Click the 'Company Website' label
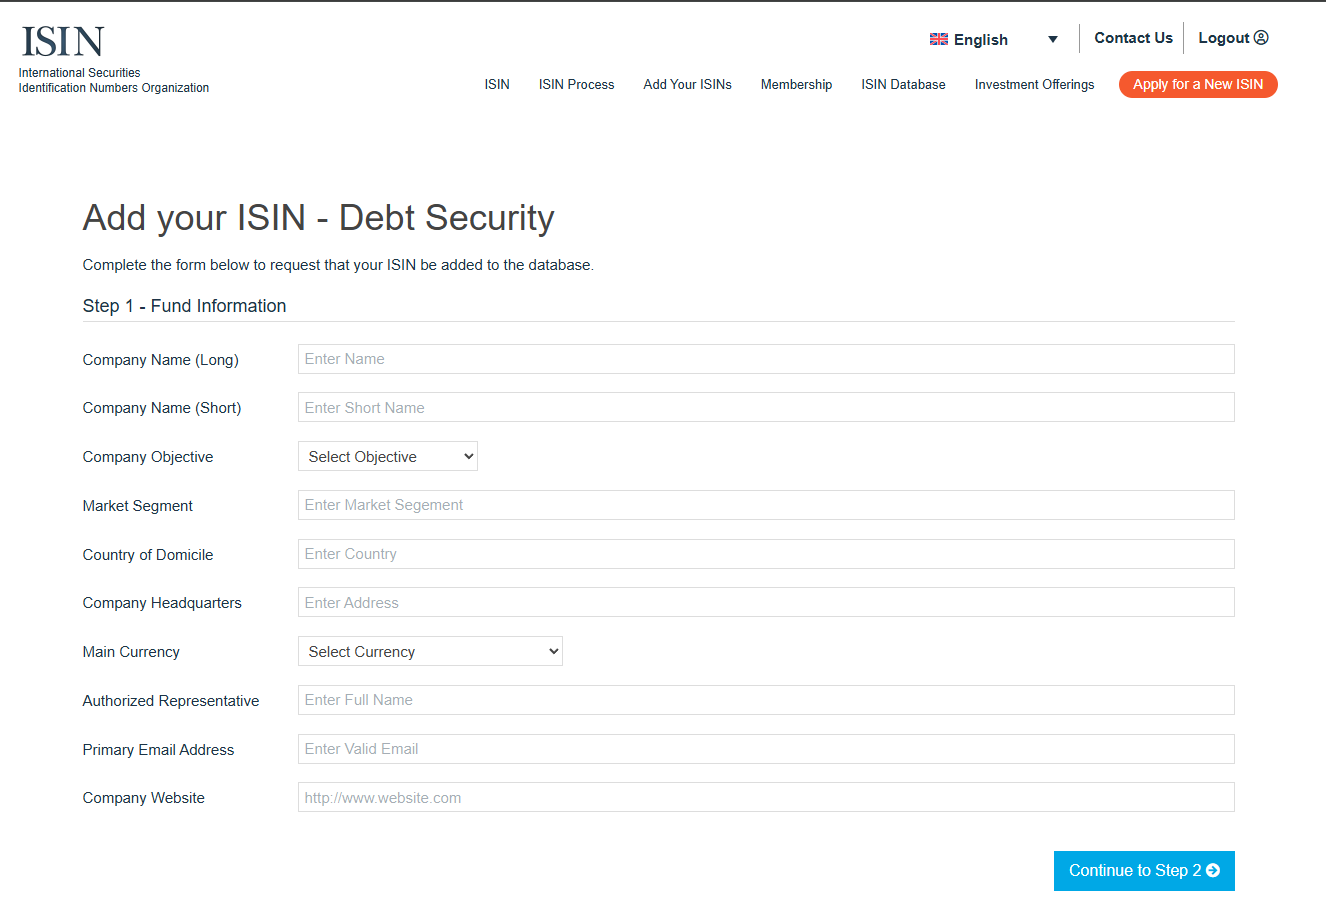The height and width of the screenshot is (905, 1326). pos(144,798)
